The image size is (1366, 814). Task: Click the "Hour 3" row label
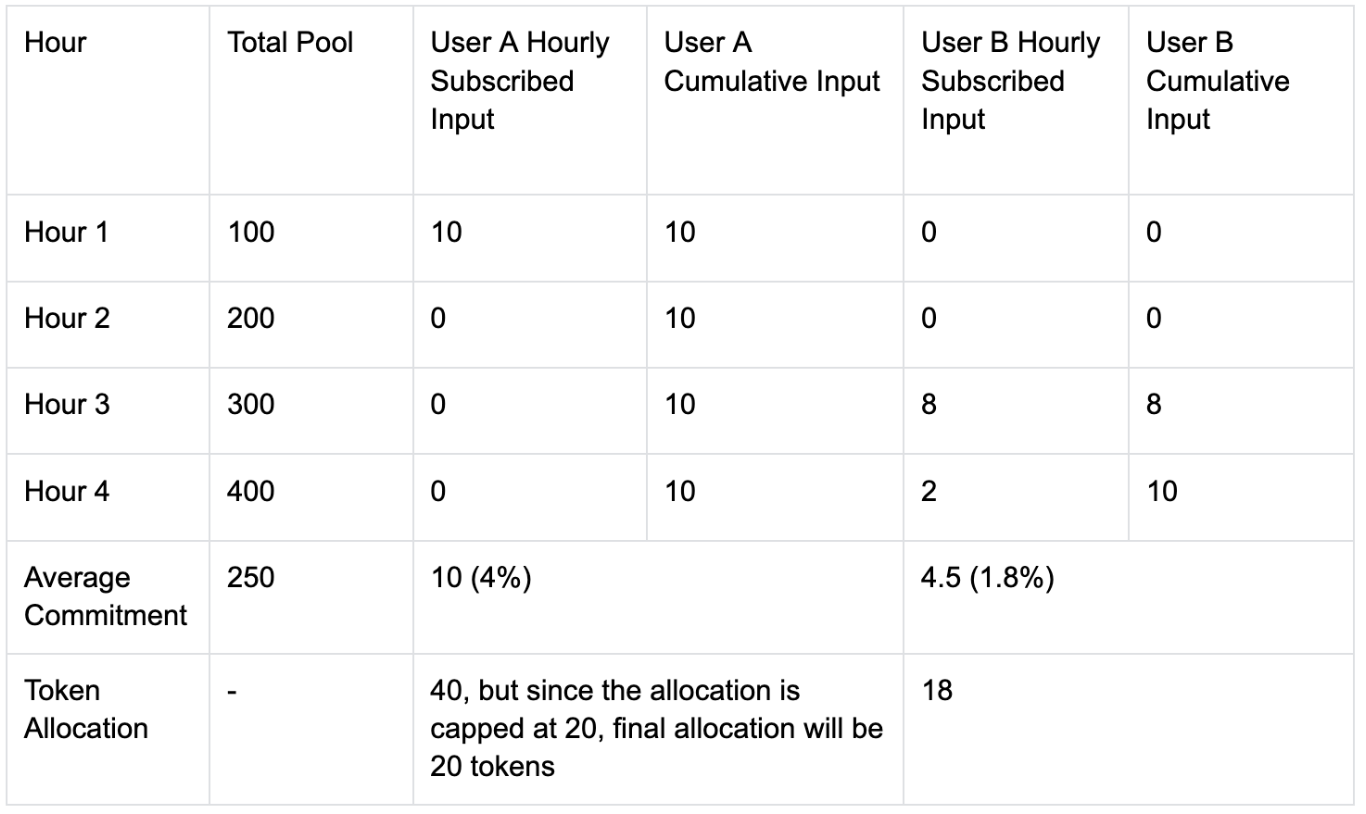(x=67, y=405)
